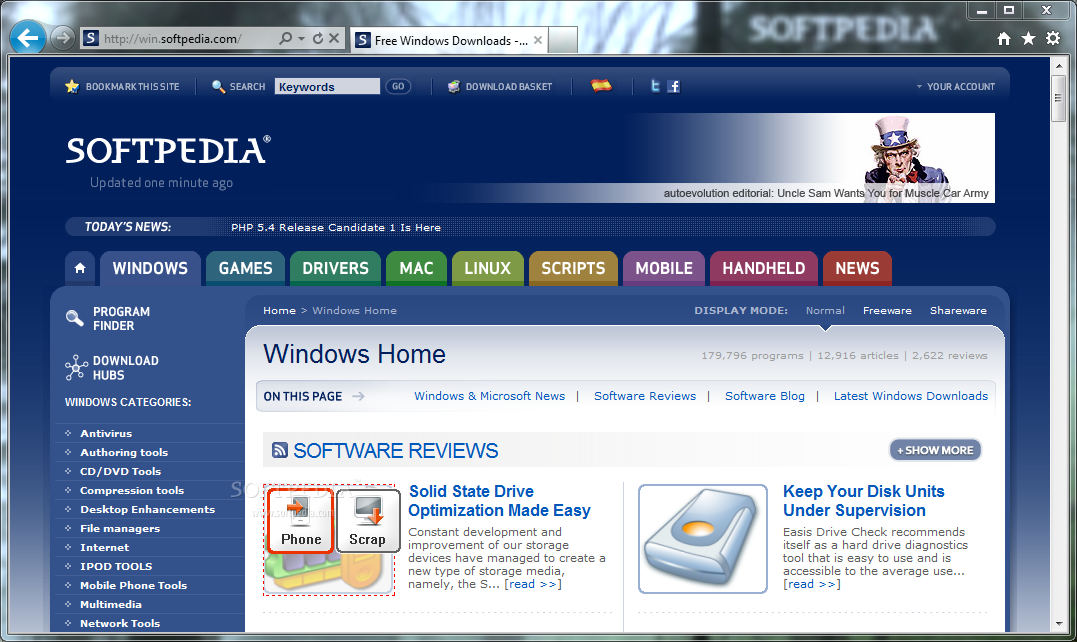The height and width of the screenshot is (642, 1077).
Task: Switch to the NEWS tab
Action: [x=857, y=268]
